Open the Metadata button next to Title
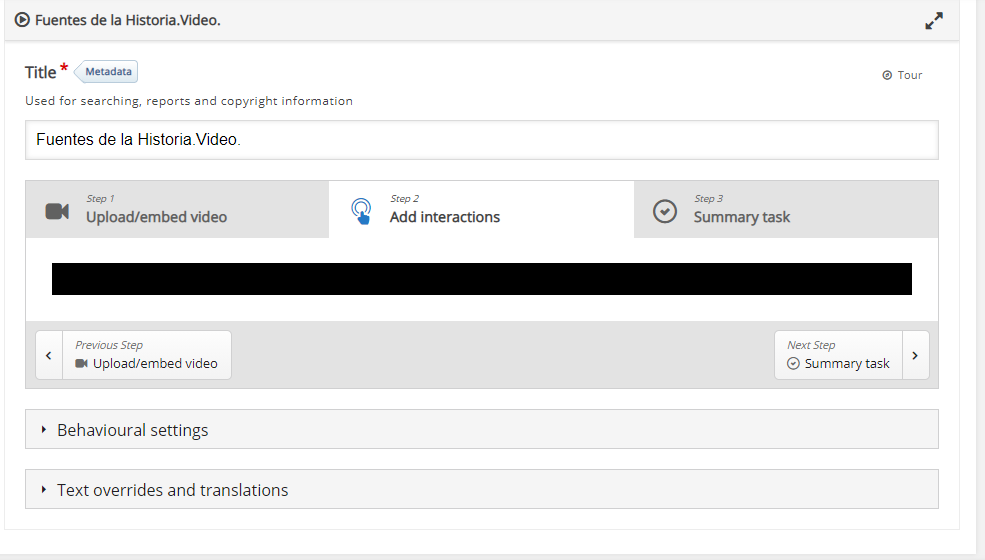The image size is (985, 560). [x=106, y=72]
